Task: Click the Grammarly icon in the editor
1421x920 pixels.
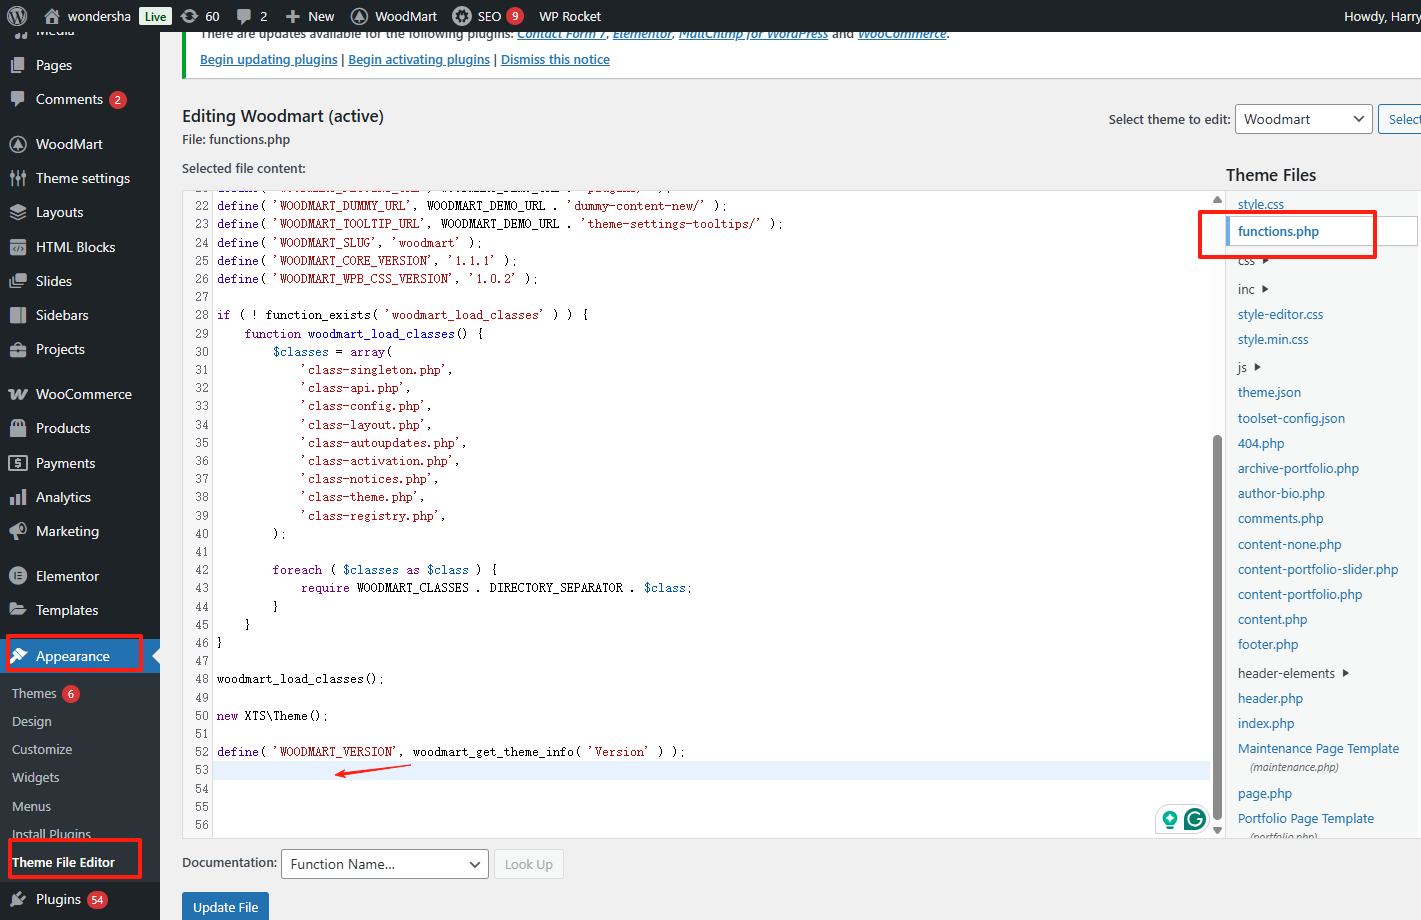Action: click(x=1194, y=819)
